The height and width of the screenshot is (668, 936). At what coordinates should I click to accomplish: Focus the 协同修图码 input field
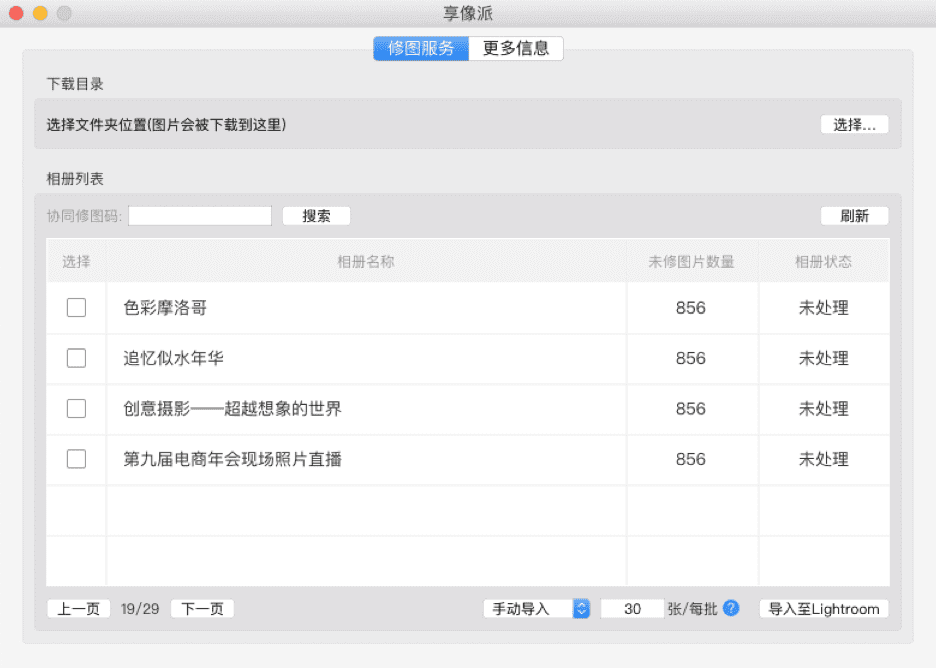[x=200, y=216]
